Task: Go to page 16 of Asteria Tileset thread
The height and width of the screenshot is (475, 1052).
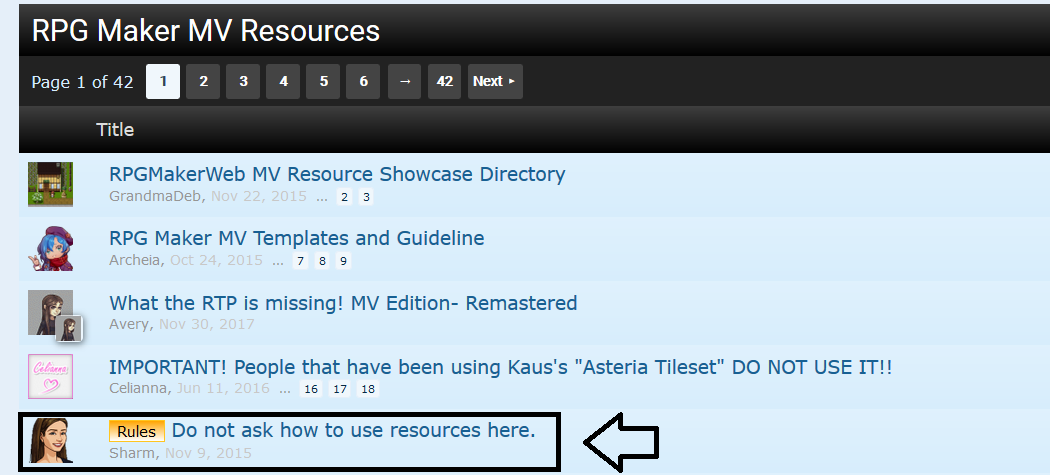Action: (x=310, y=389)
